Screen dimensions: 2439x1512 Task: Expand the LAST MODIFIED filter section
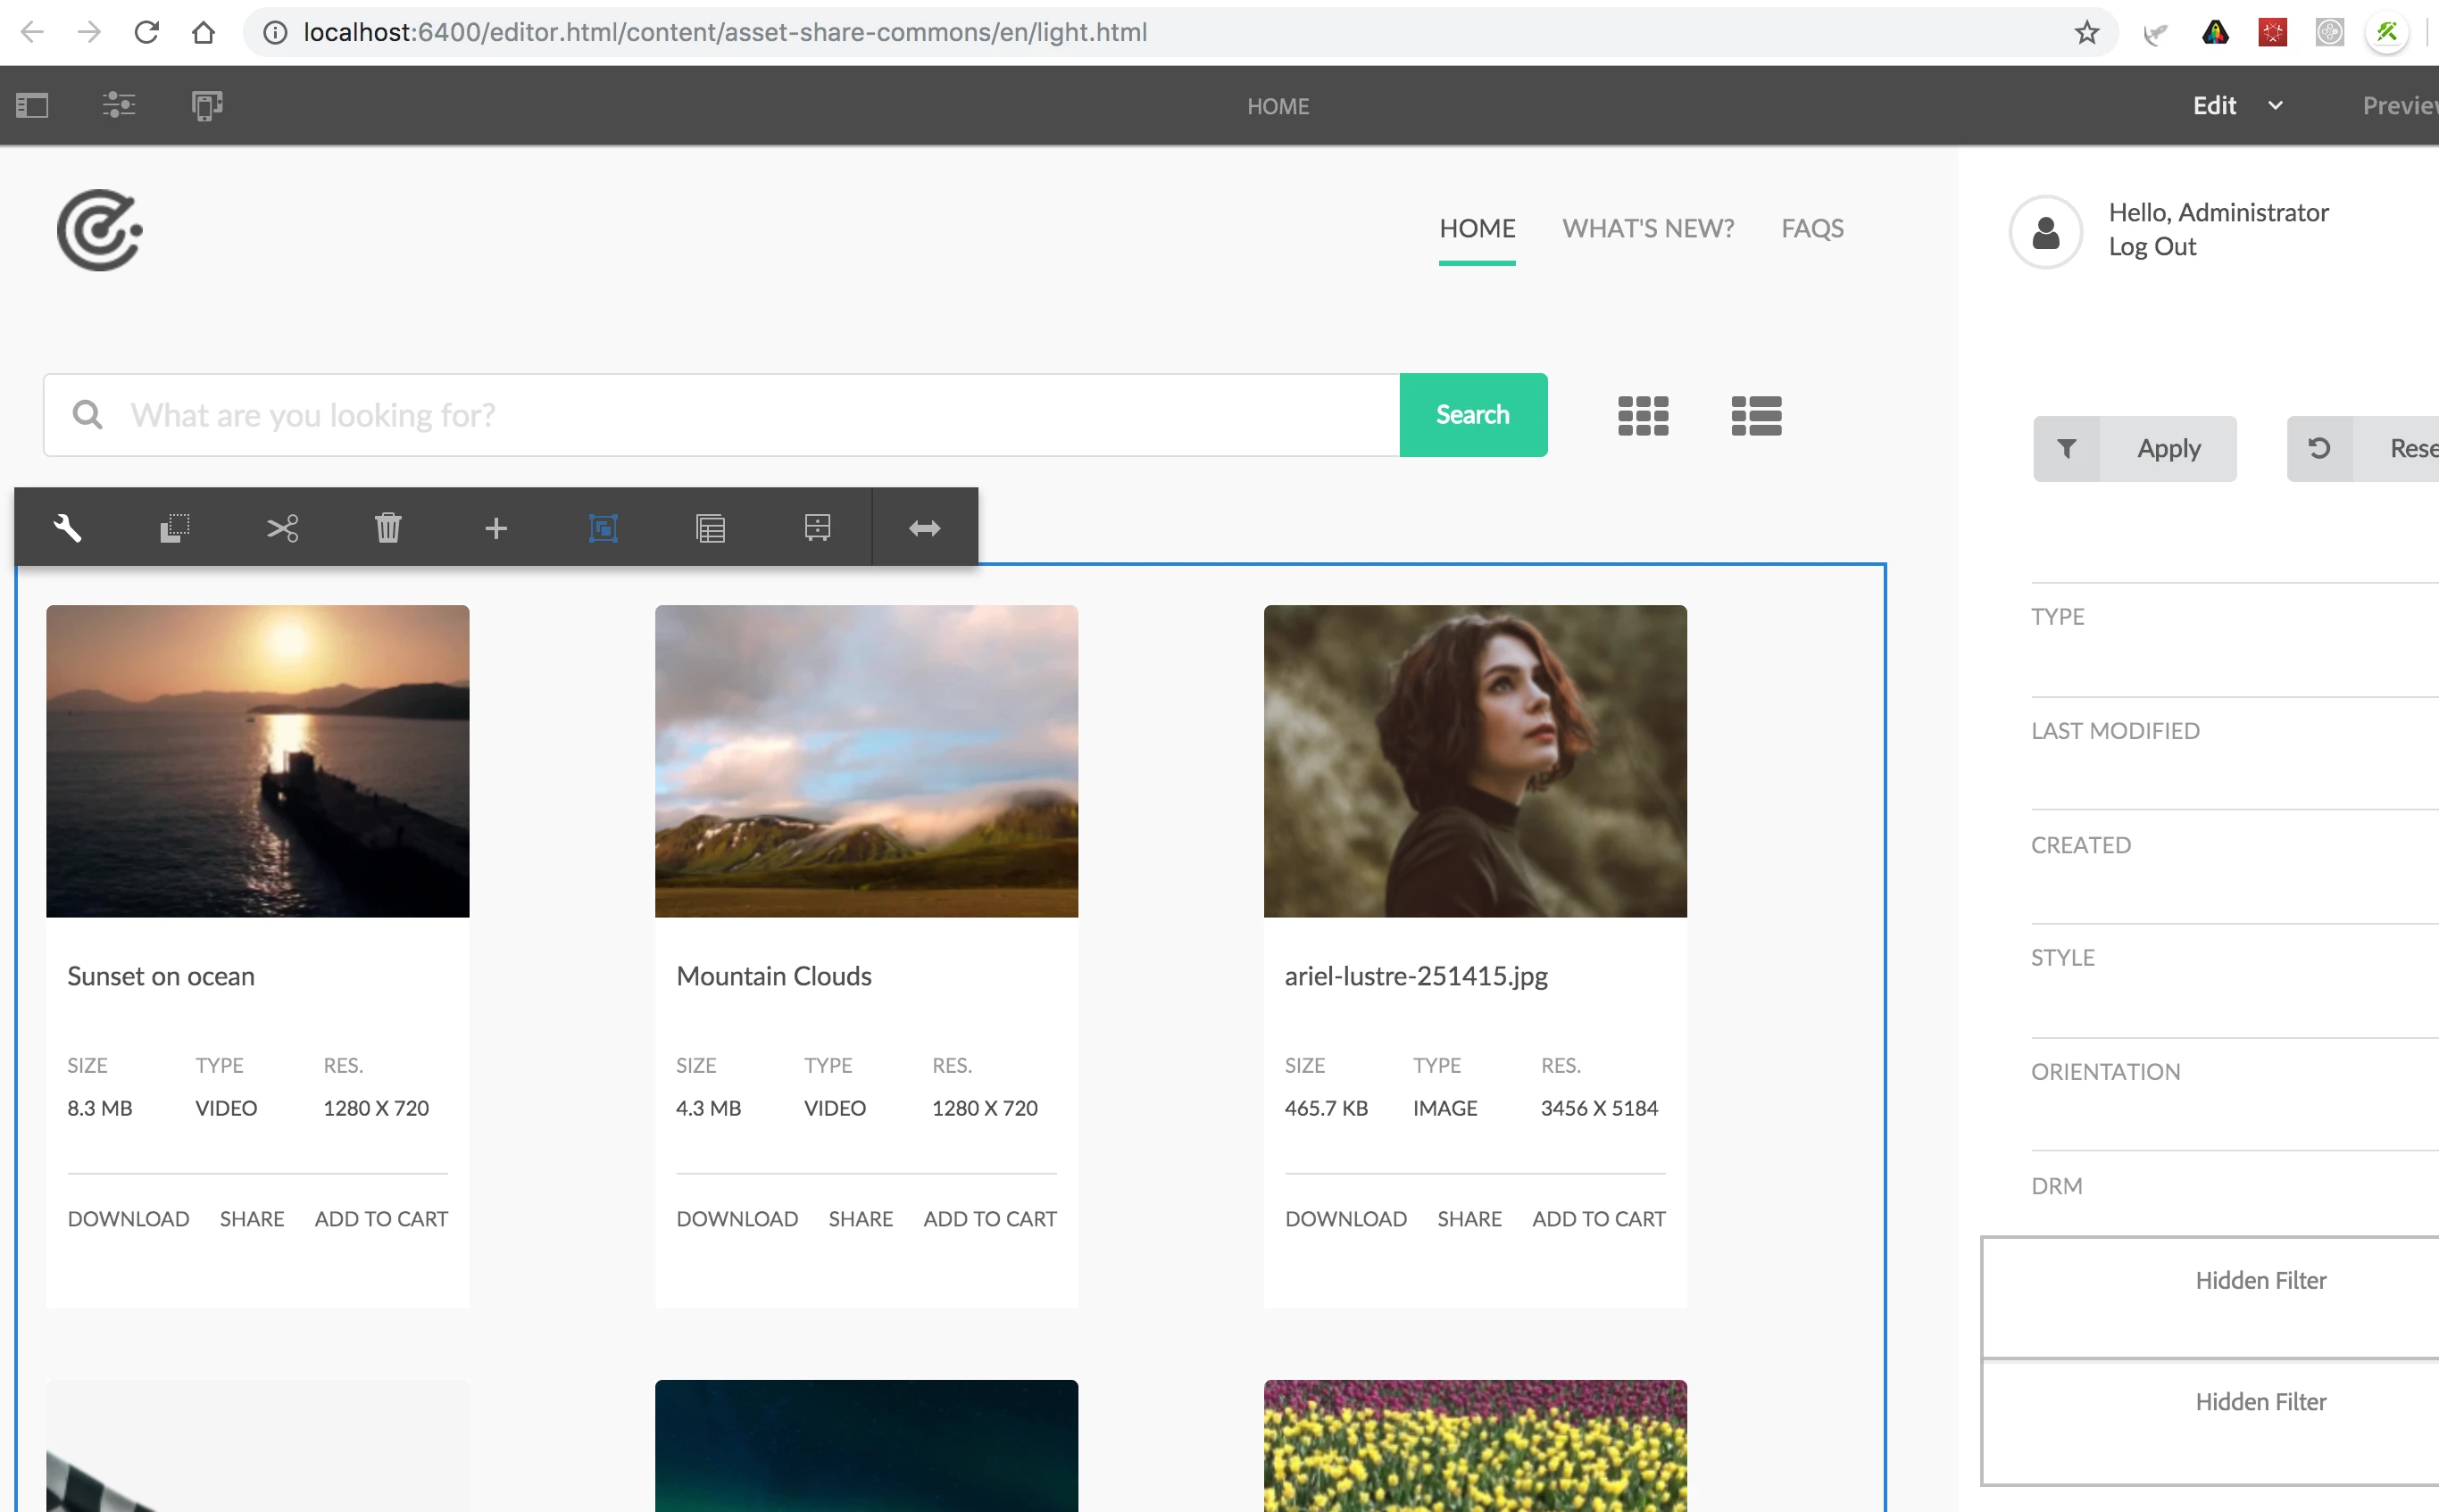tap(2115, 731)
